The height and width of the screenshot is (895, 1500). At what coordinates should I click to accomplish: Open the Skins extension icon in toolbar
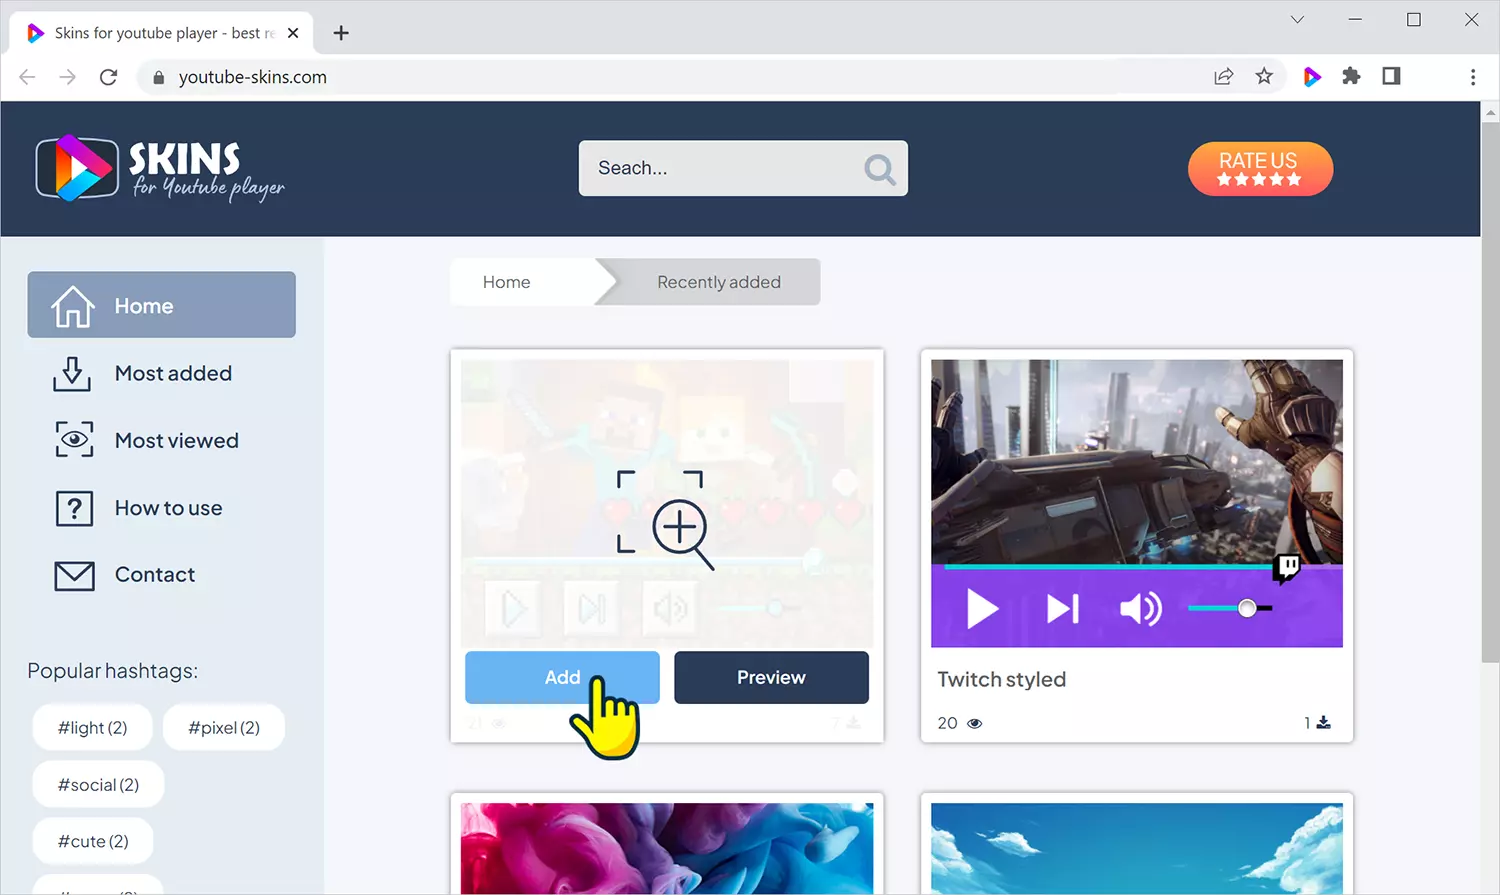coord(1312,76)
